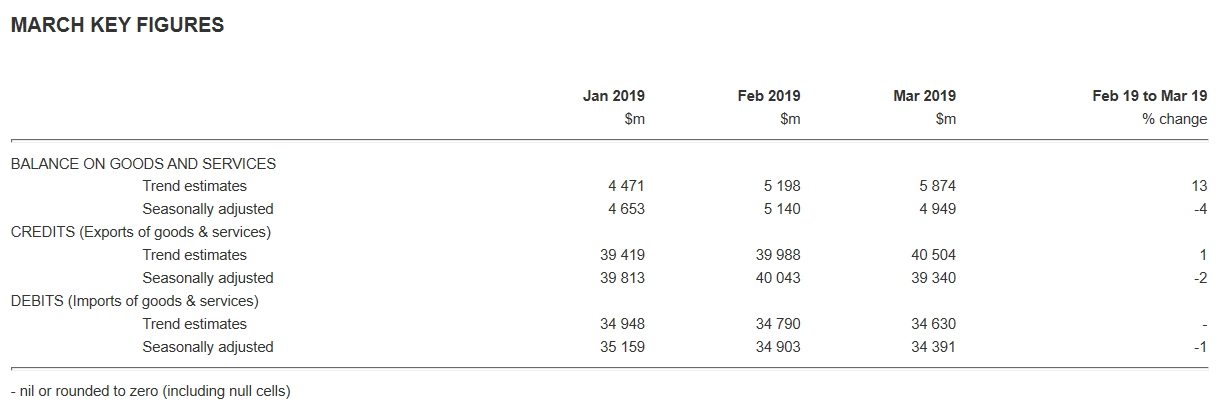Click the 34 391 debits seasonally adjusted value
This screenshot has height=417, width=1221.
933,347
